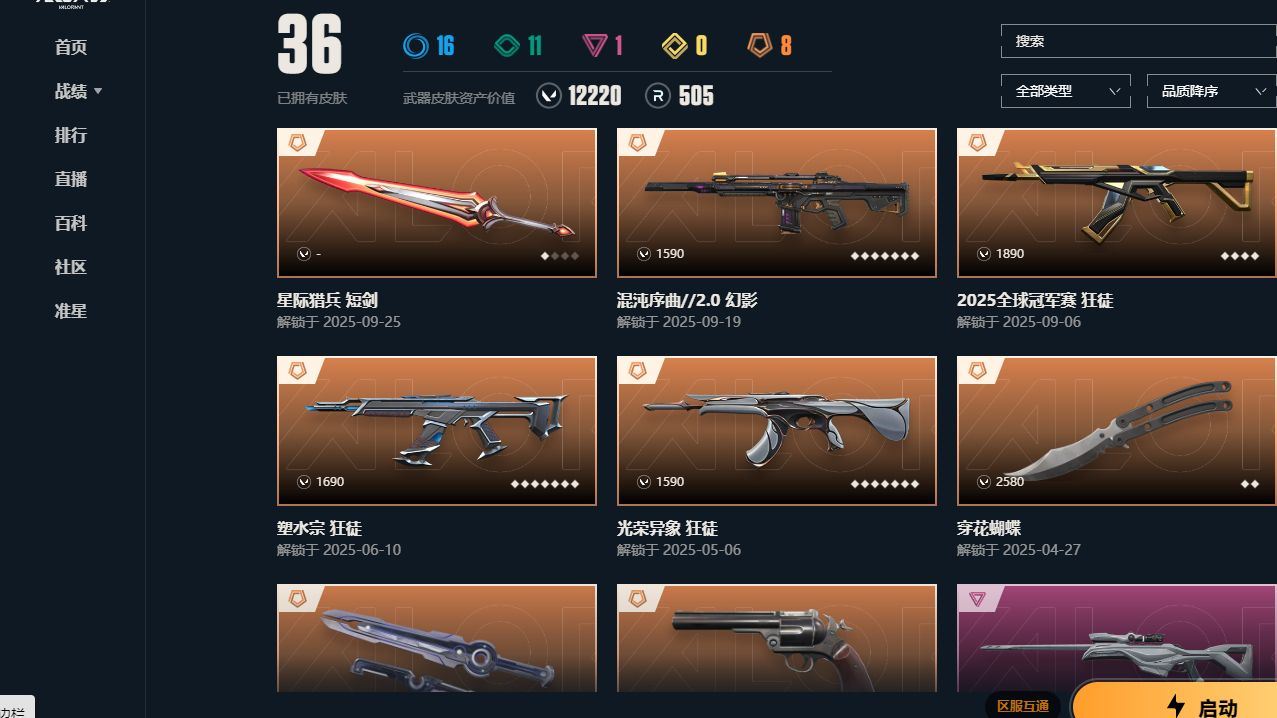The width and height of the screenshot is (1277, 718).
Task: Click the orange Exclusive tier icon showing 8
Action: 761,45
